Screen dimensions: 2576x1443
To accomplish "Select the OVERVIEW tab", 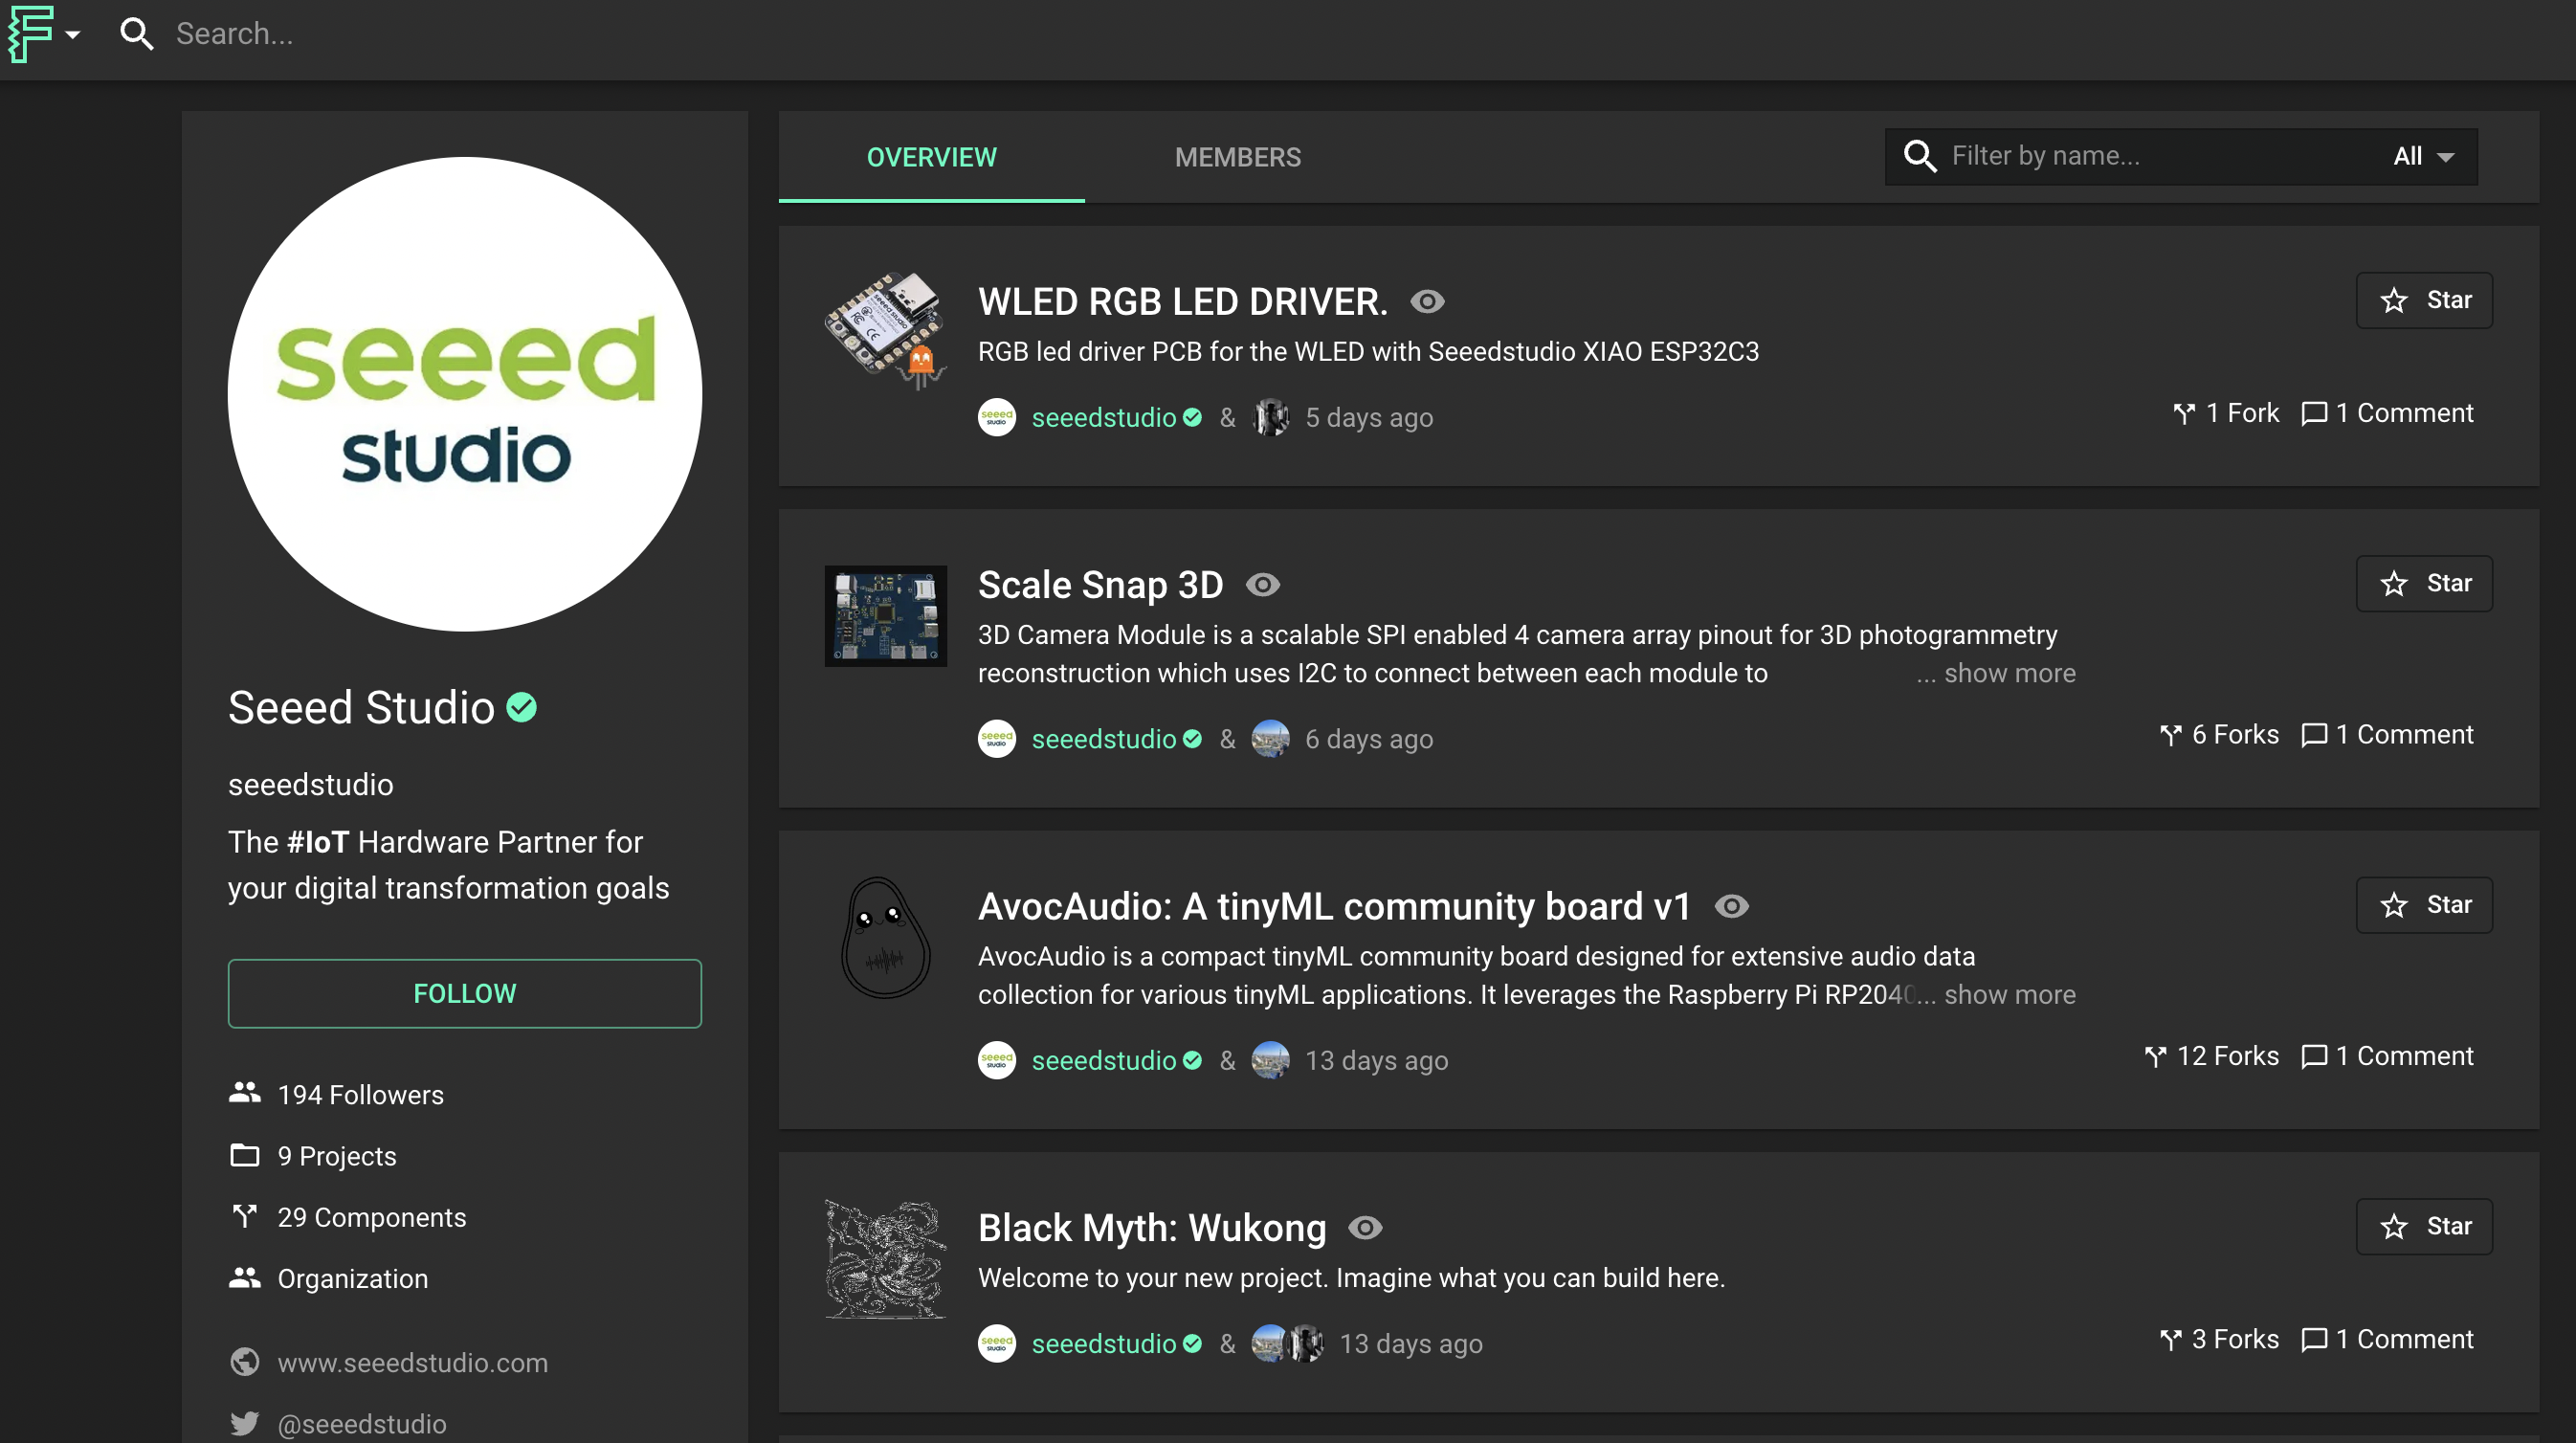I will point(931,157).
